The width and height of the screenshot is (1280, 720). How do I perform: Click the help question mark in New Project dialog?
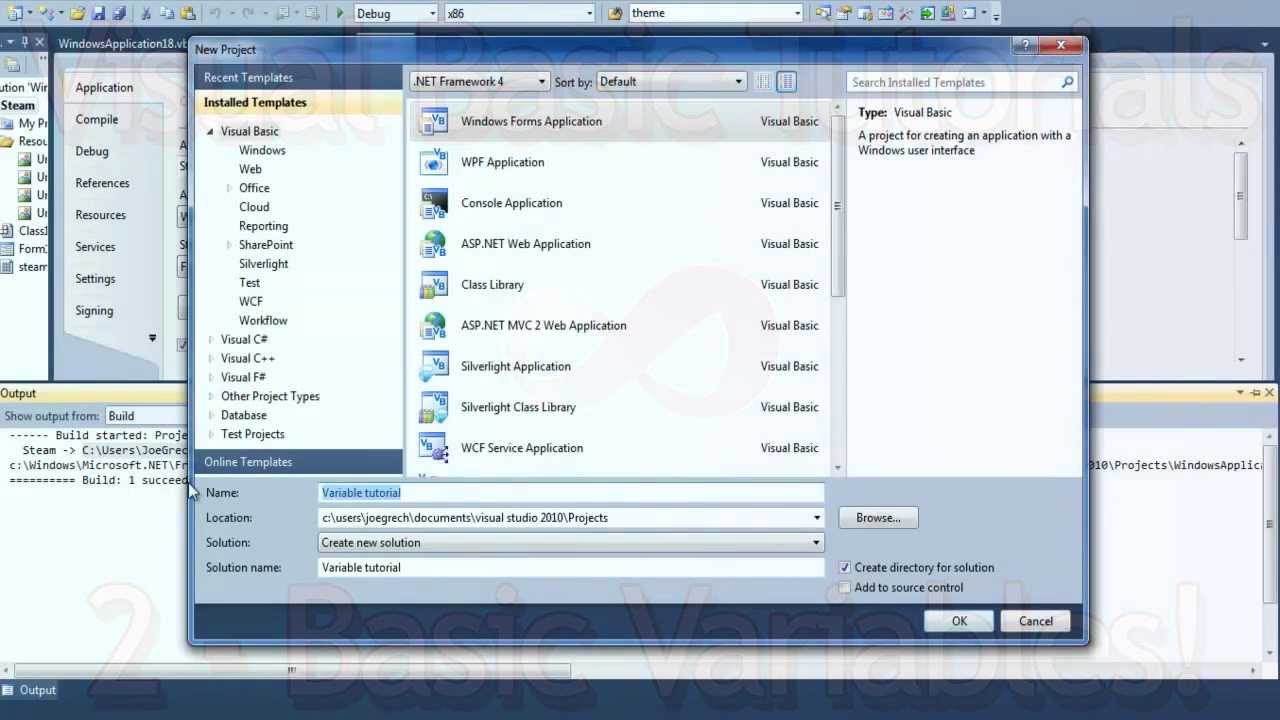[x=1025, y=46]
